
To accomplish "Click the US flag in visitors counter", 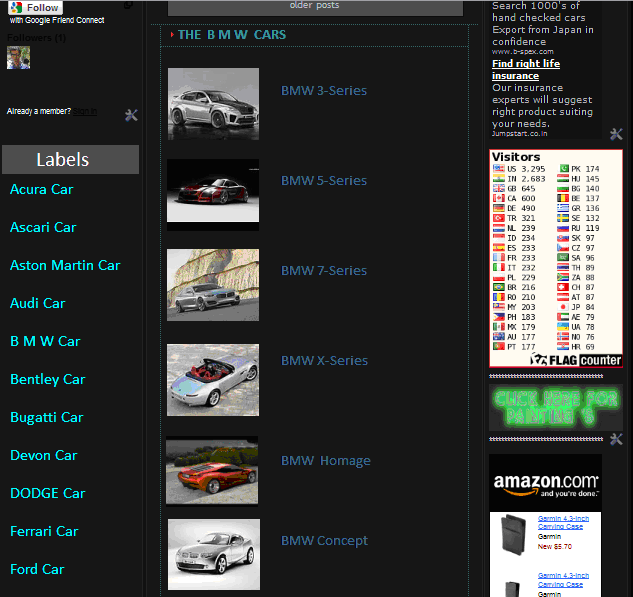I will click(499, 169).
